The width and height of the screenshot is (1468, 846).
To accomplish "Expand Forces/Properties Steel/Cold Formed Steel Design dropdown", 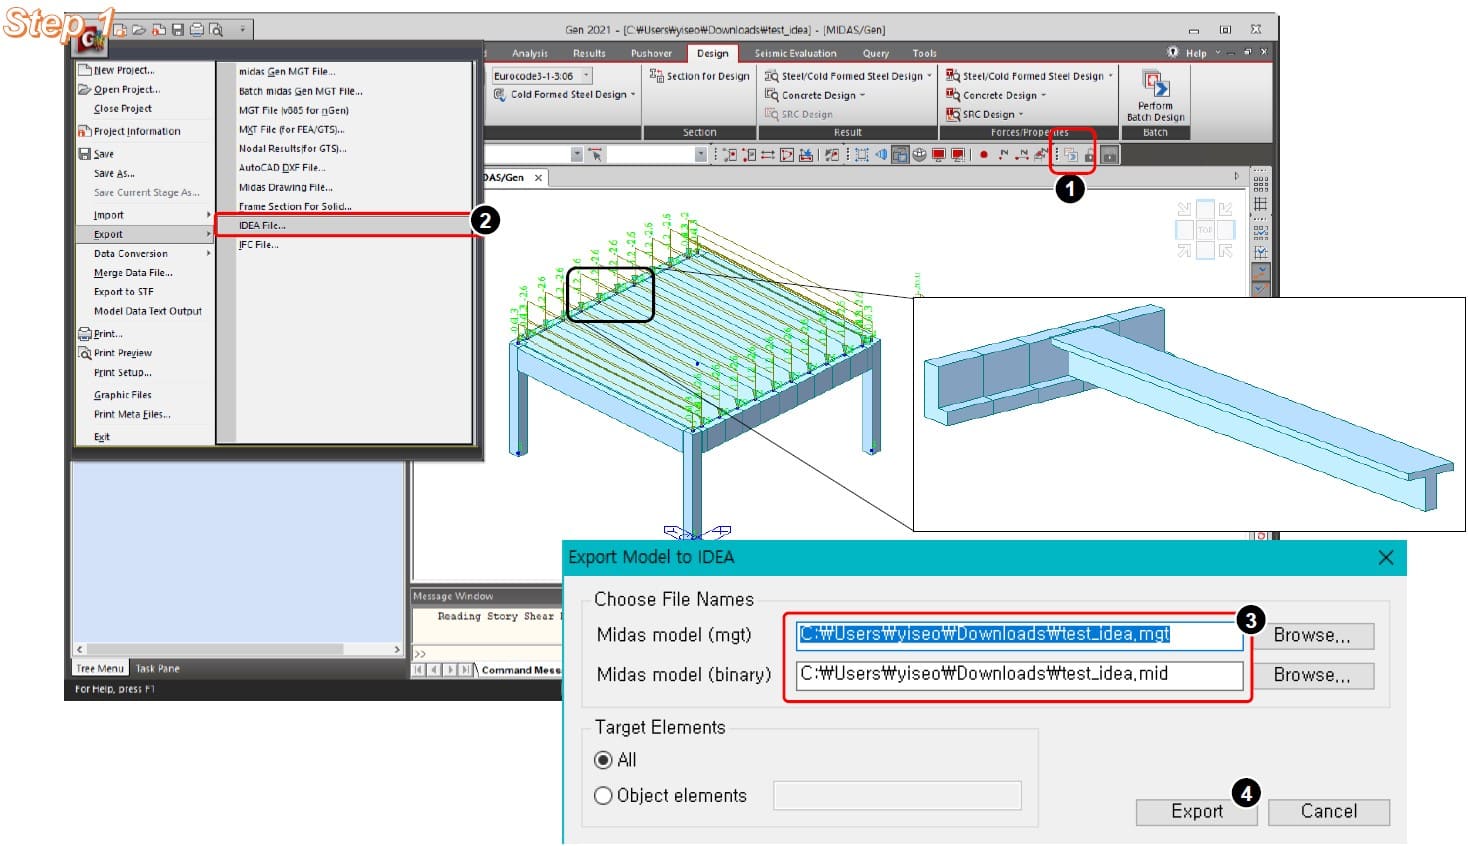I will [1110, 76].
